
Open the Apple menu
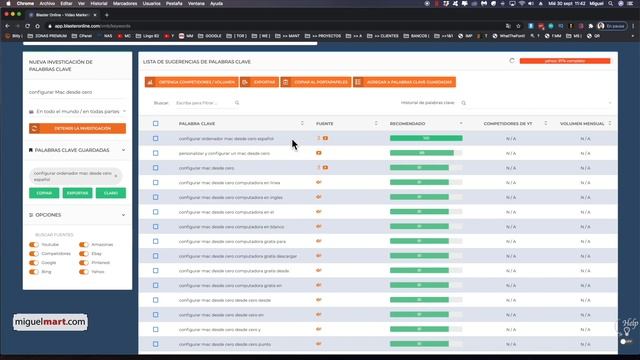pyautogui.click(x=8, y=3)
